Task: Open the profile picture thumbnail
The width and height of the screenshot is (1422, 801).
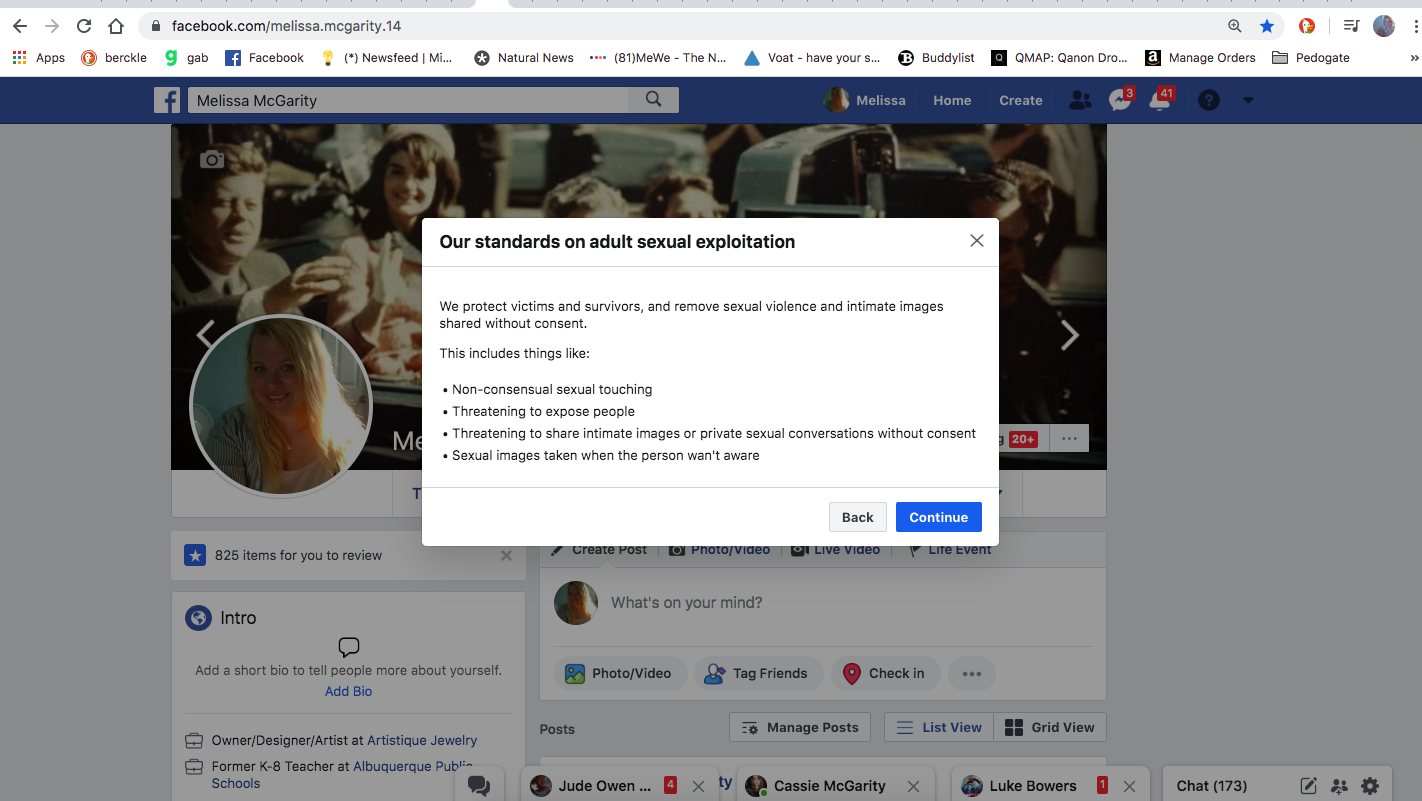Action: [x=281, y=406]
